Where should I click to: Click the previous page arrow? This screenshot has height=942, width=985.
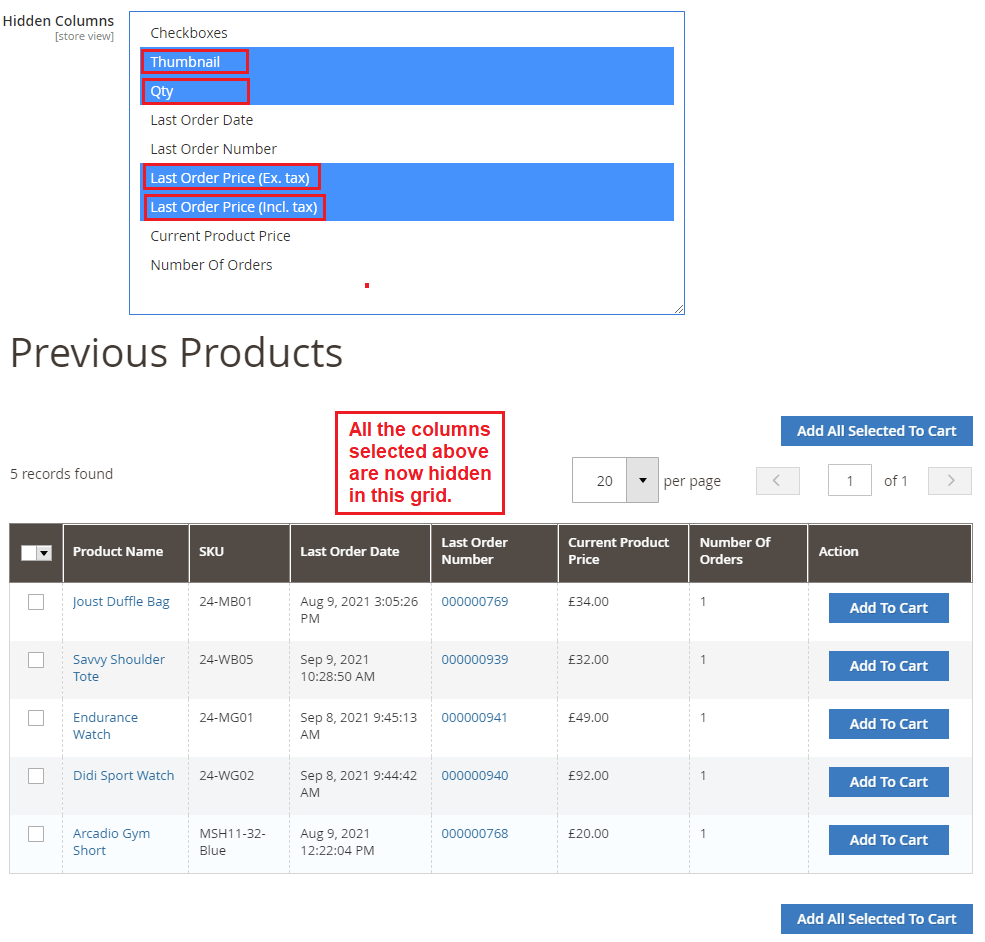[x=778, y=481]
